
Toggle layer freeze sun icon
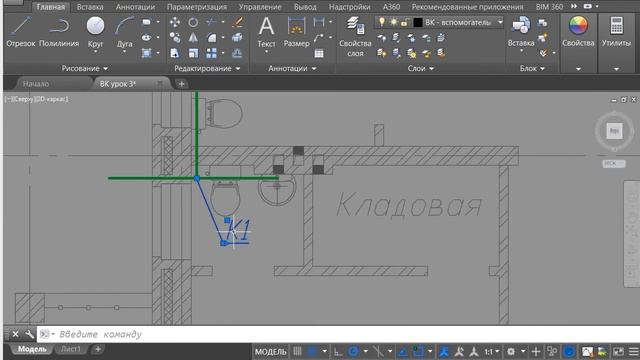coord(393,22)
